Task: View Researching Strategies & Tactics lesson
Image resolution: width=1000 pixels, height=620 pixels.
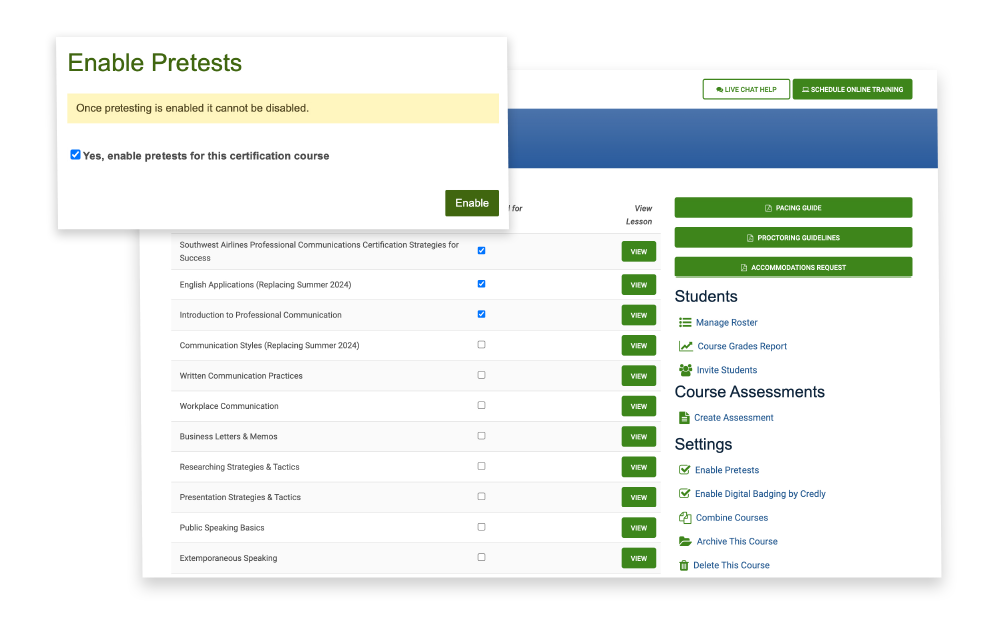Action: pos(638,468)
